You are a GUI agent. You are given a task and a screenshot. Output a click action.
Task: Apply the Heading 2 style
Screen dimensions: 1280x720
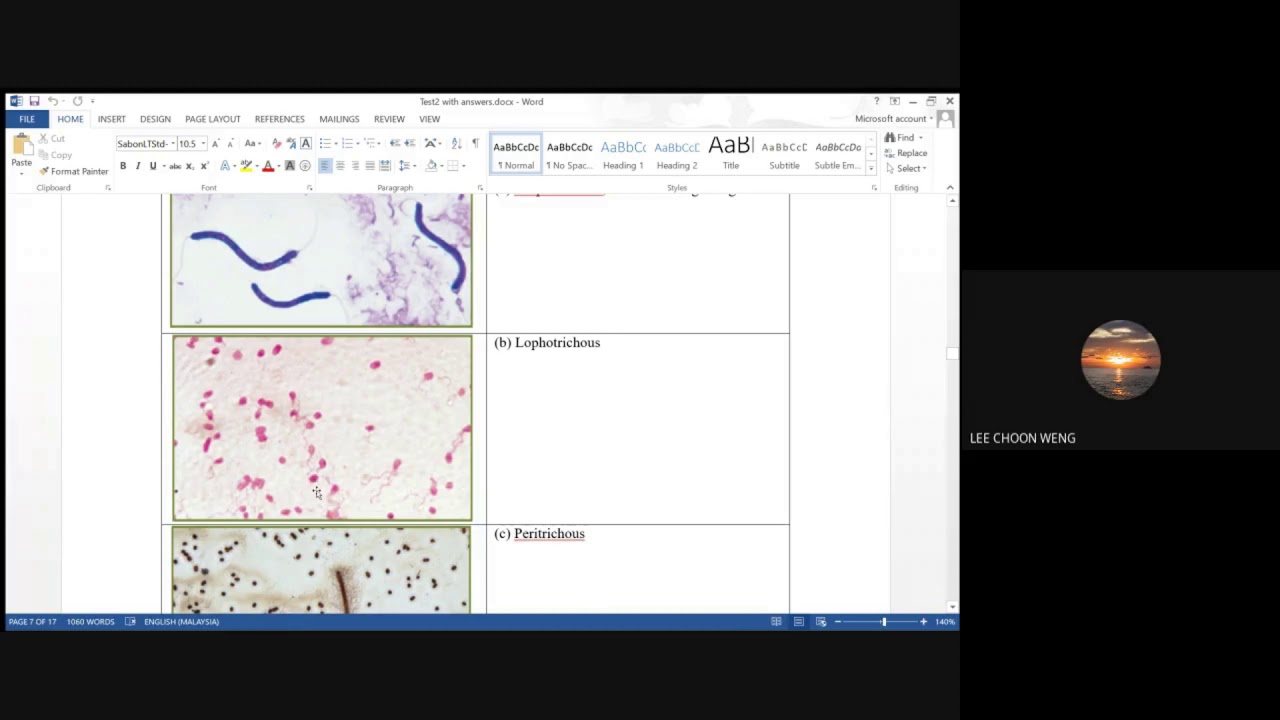[677, 154]
